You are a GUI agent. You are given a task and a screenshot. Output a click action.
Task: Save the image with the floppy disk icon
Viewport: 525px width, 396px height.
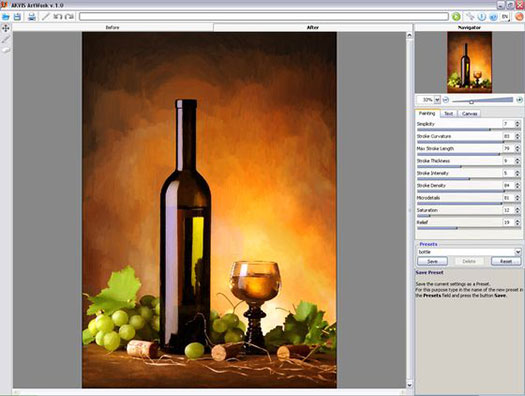(x=17, y=16)
